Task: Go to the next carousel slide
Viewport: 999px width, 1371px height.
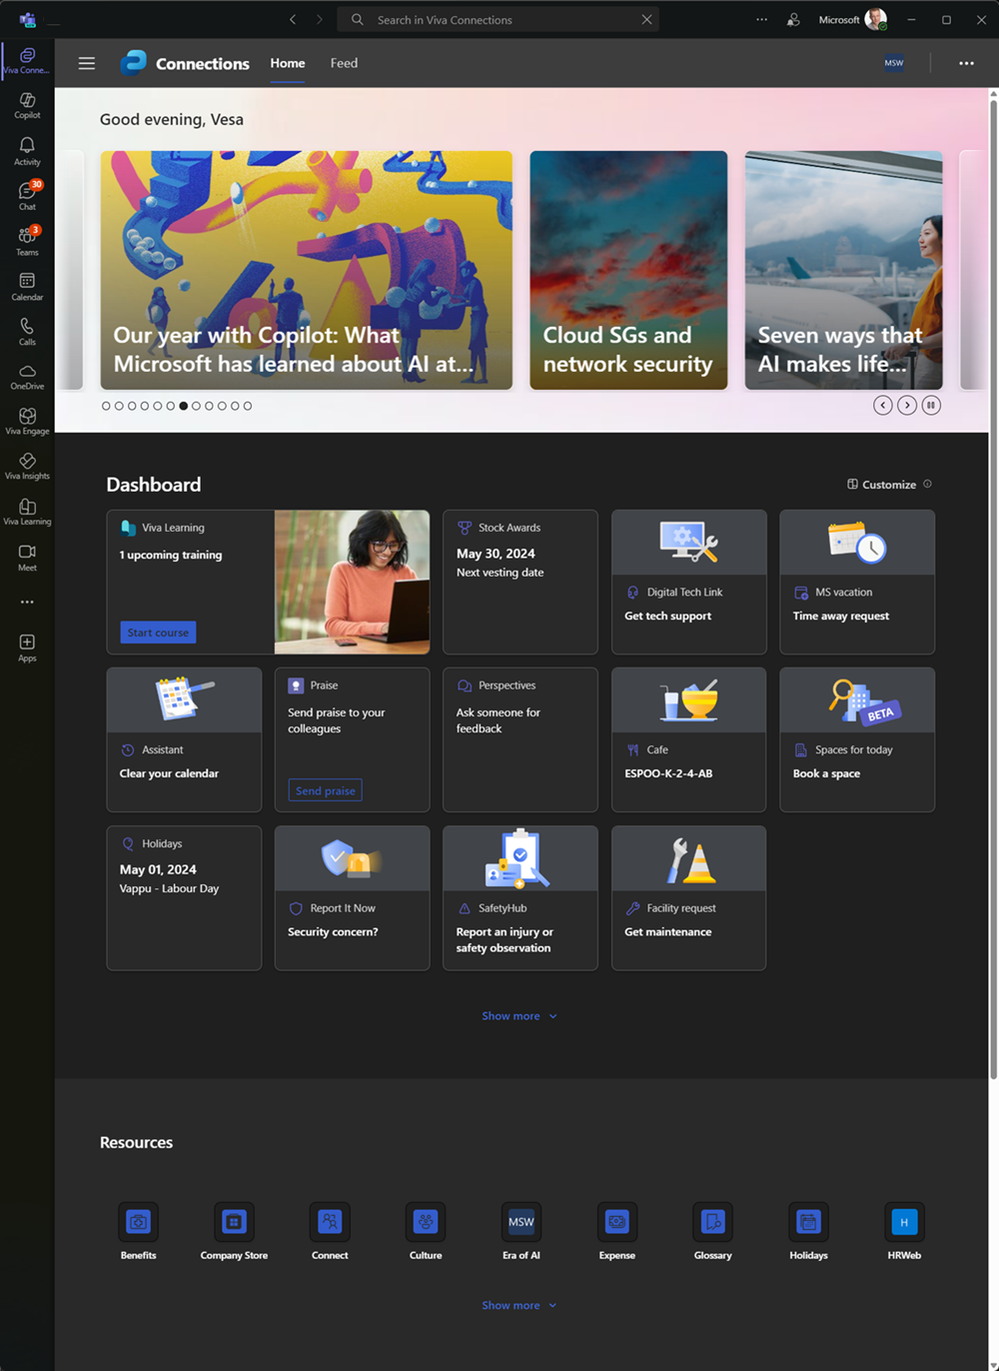Action: 907,405
